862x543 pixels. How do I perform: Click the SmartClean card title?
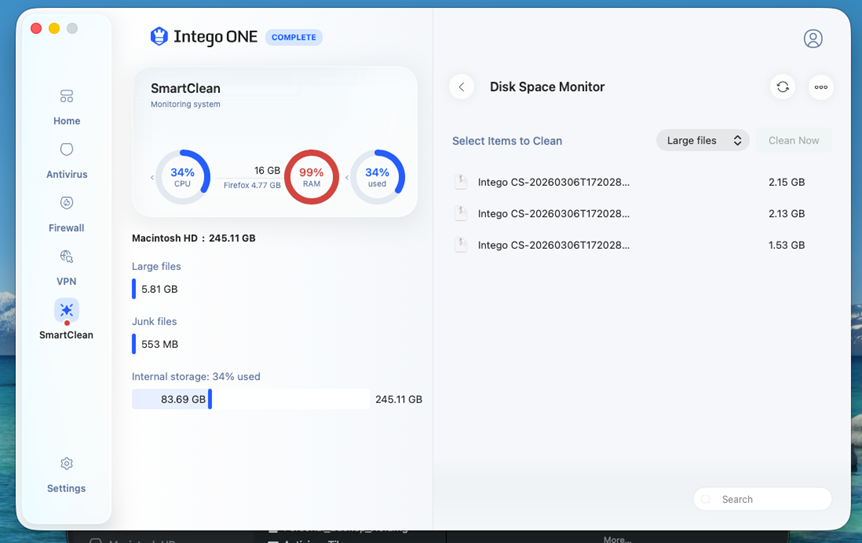tap(185, 88)
